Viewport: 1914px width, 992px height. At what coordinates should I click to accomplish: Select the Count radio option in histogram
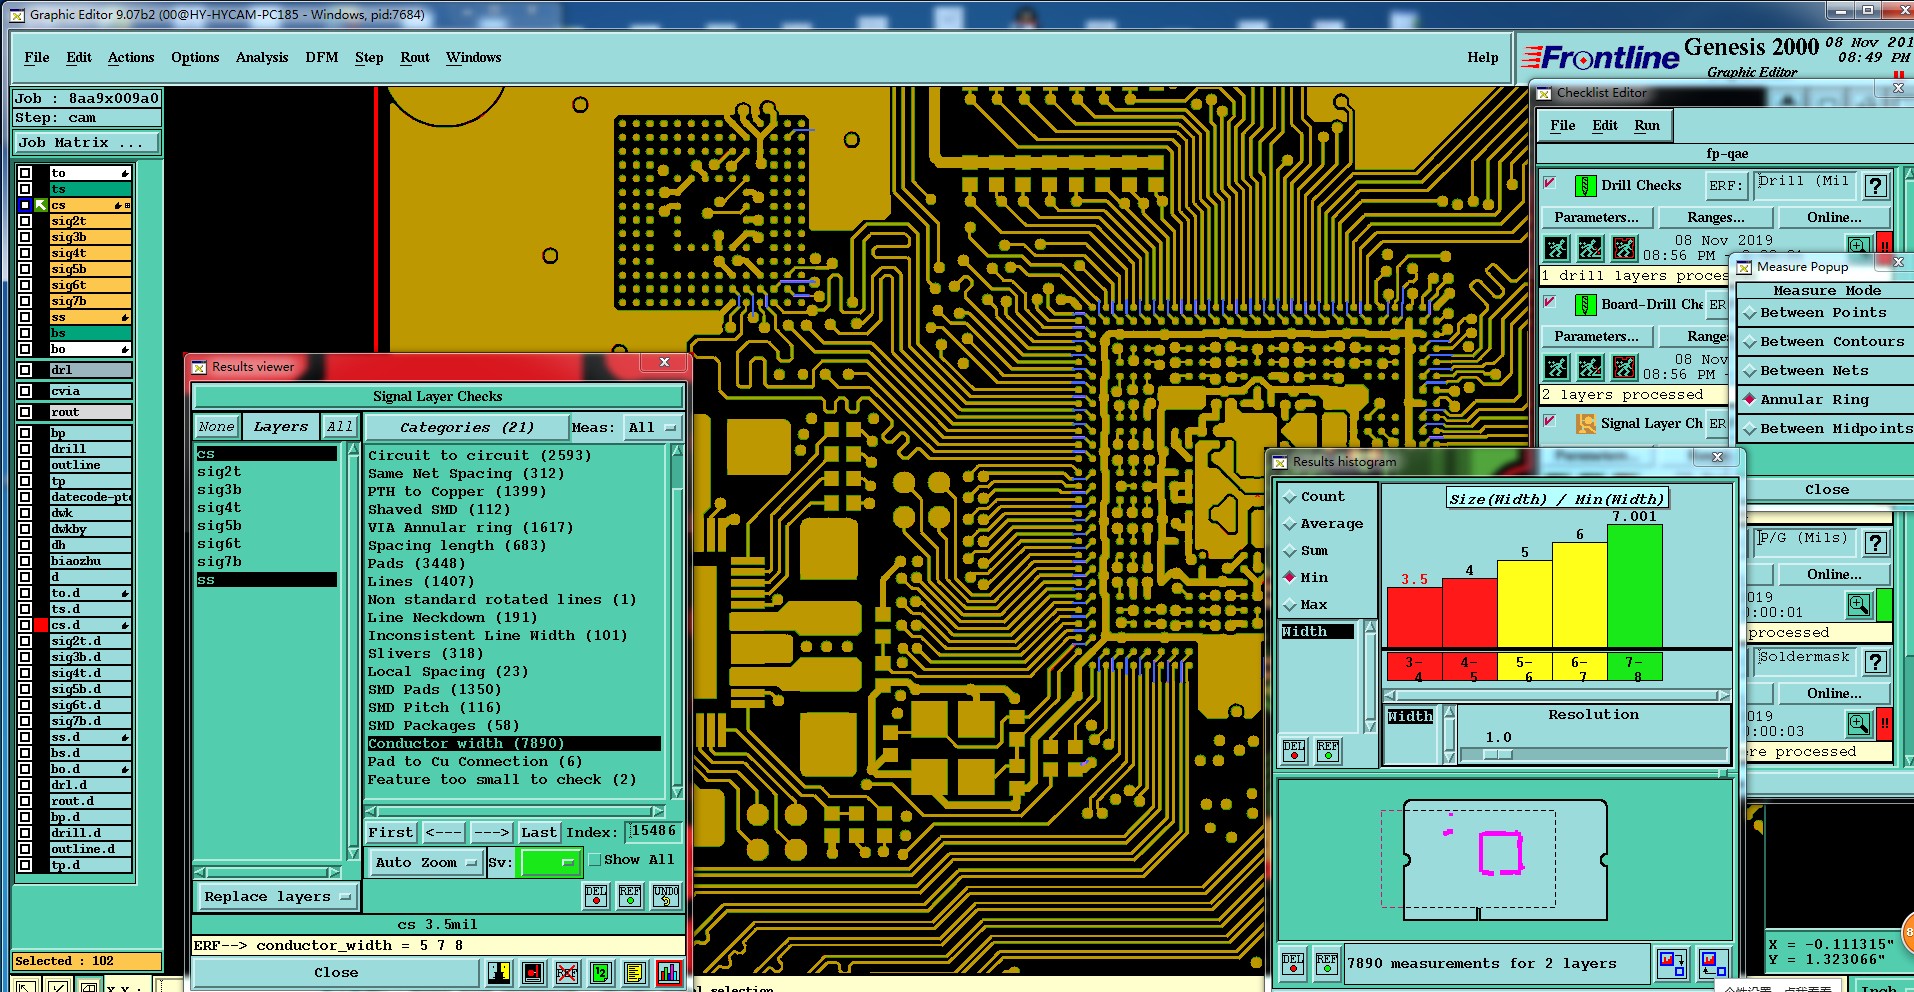1290,497
